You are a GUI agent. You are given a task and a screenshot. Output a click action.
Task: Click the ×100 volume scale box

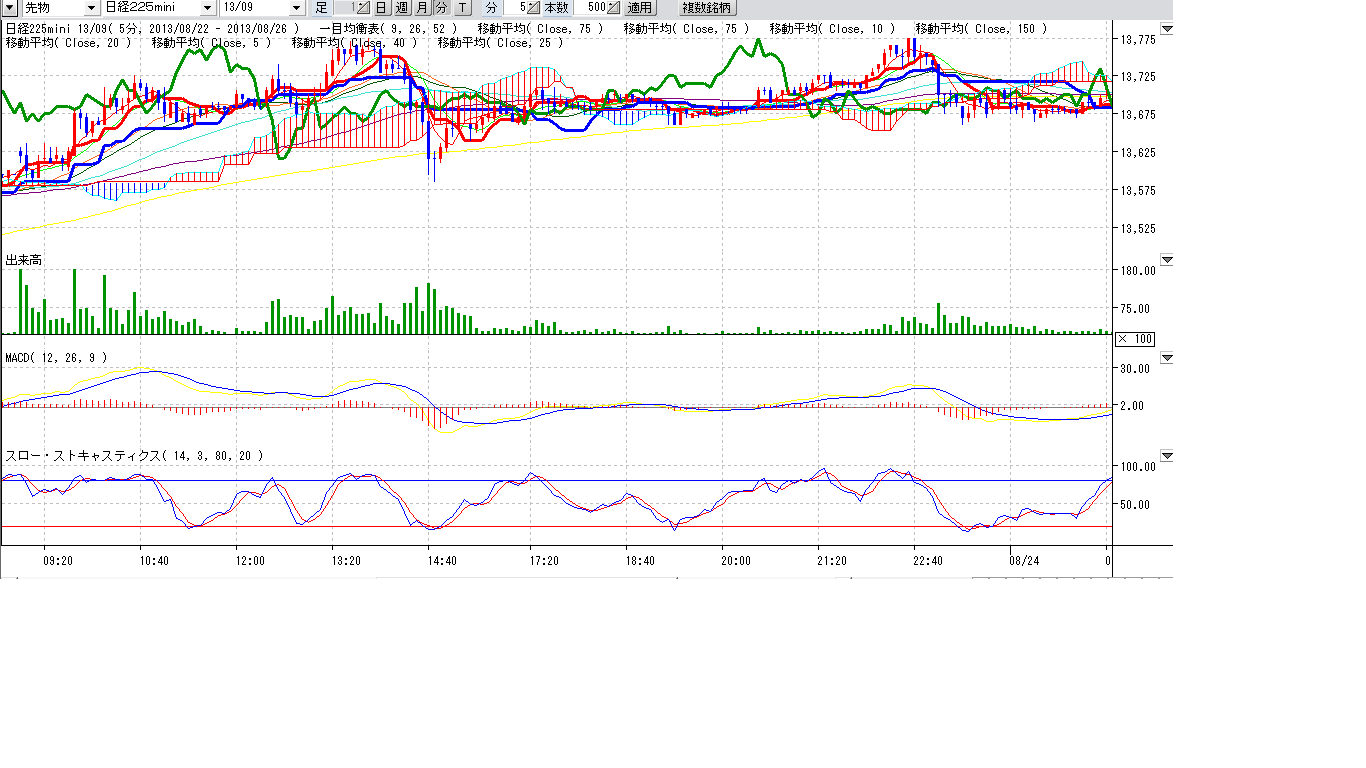(1135, 339)
